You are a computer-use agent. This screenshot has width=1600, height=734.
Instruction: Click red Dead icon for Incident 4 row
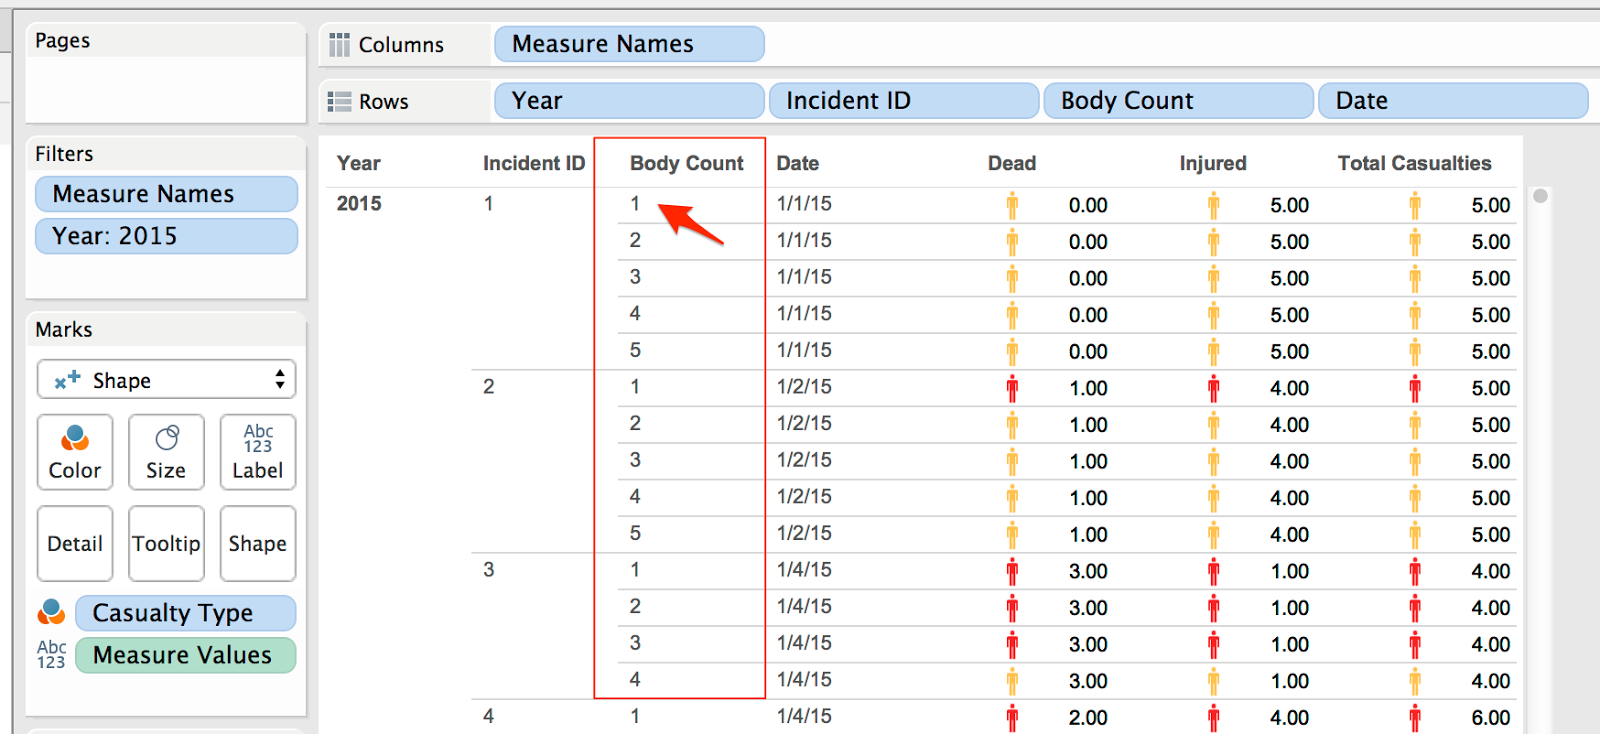coord(1012,717)
